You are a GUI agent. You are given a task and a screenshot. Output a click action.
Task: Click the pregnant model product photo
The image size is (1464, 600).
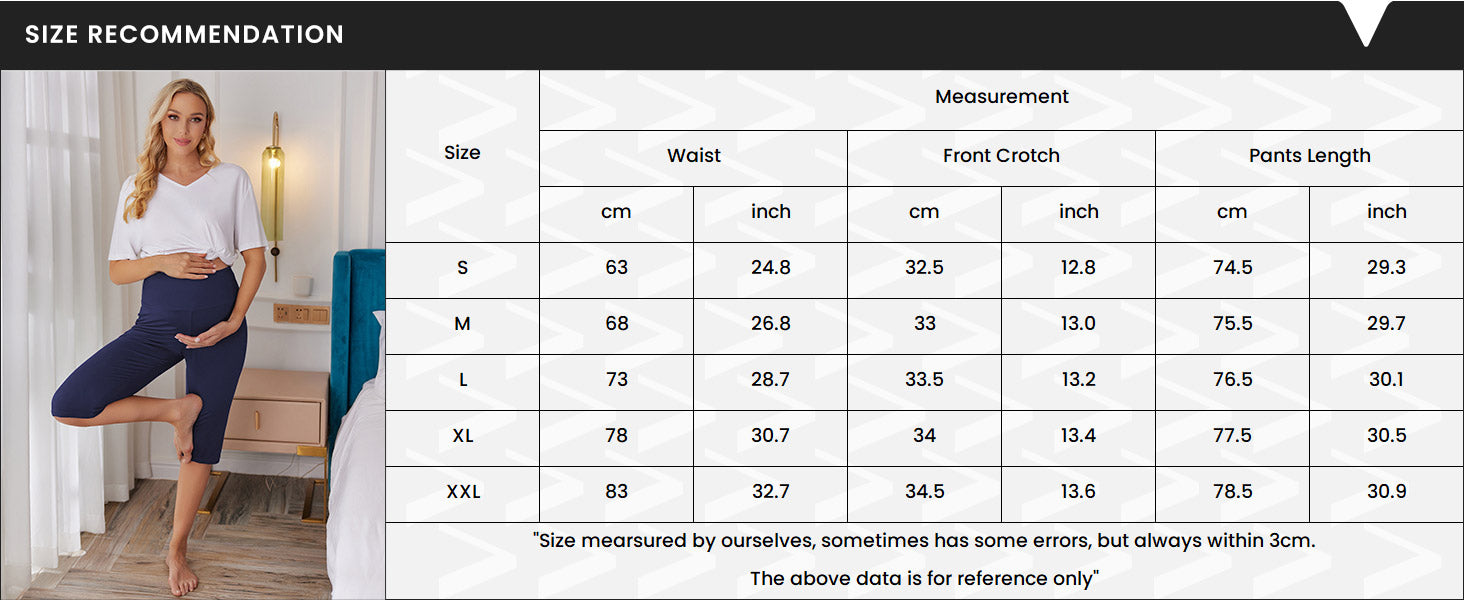(193, 334)
